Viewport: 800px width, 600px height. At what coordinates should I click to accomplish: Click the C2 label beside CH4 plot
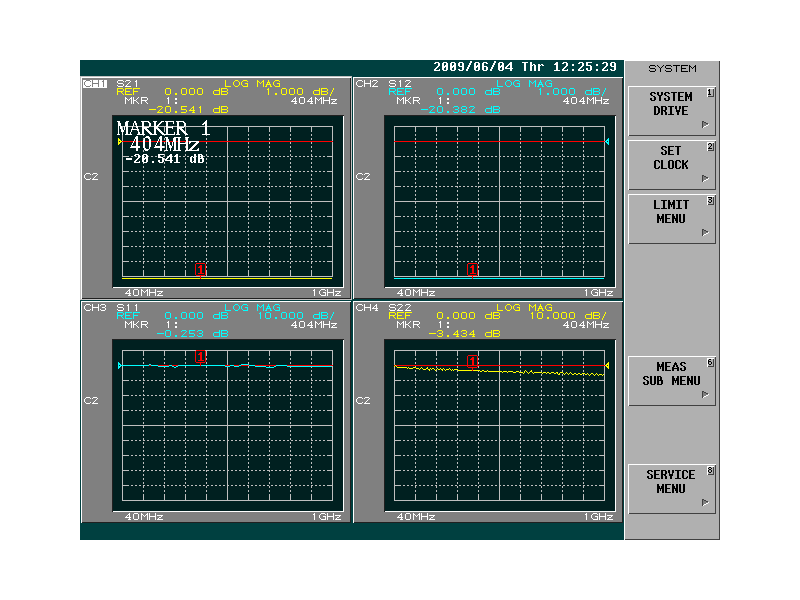363,401
